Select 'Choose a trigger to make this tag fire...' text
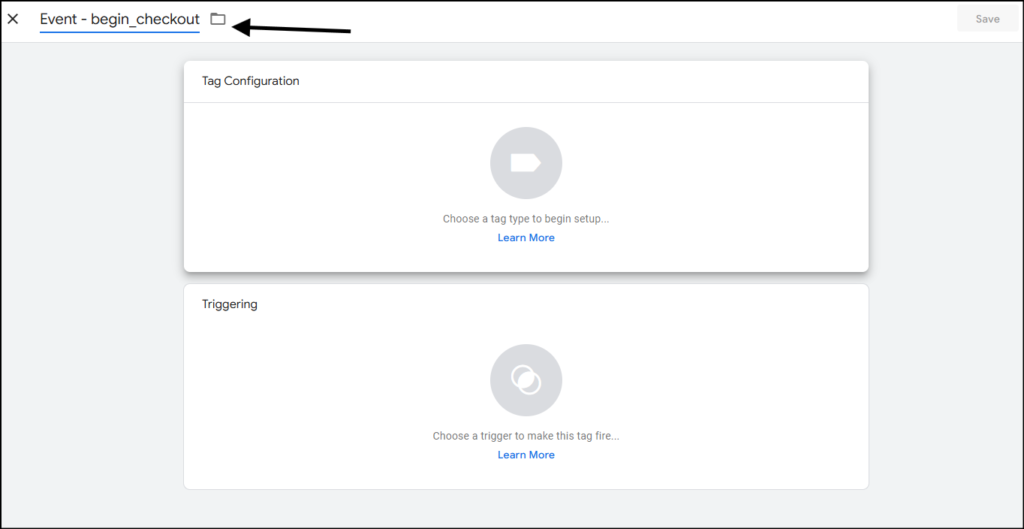The width and height of the screenshot is (1024, 529). [x=526, y=436]
